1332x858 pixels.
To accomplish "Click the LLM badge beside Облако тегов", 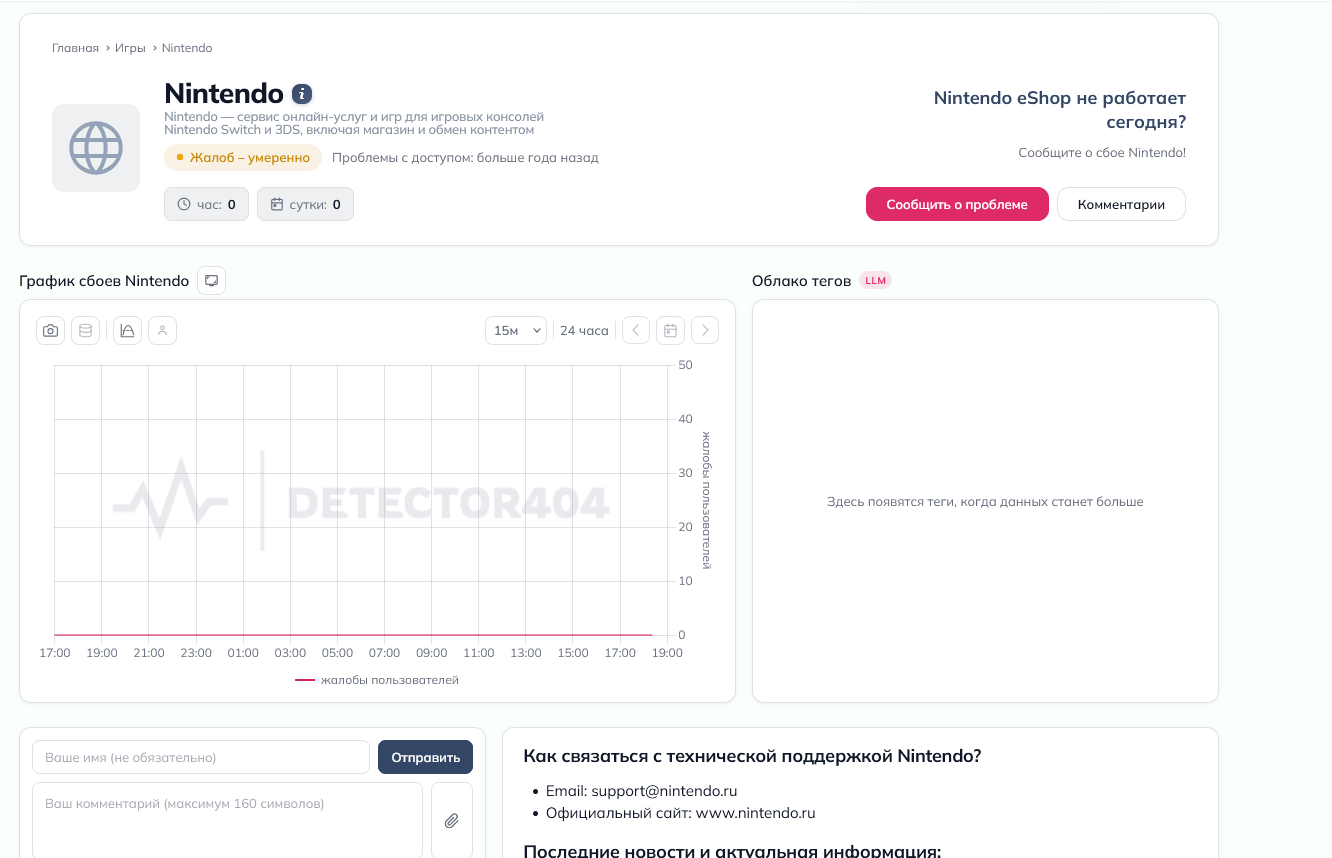I will (875, 281).
